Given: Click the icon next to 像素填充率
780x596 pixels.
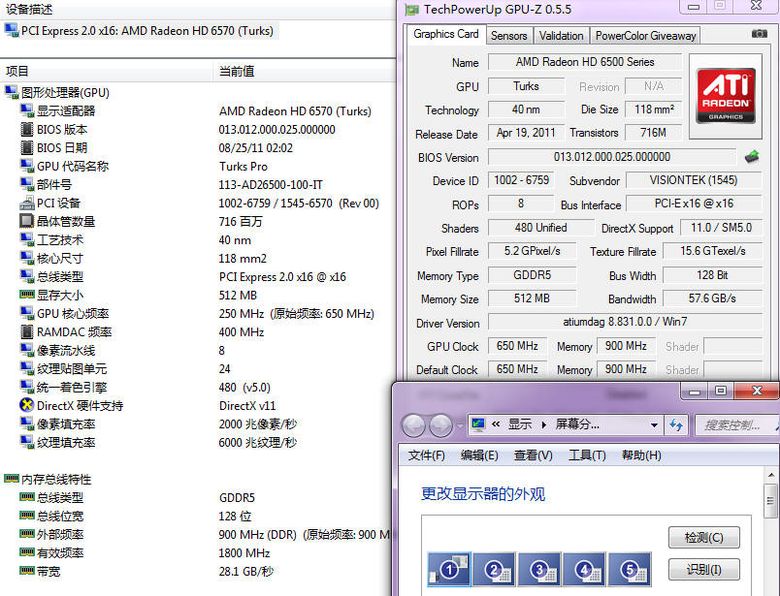Looking at the screenshot, I should tap(27, 423).
